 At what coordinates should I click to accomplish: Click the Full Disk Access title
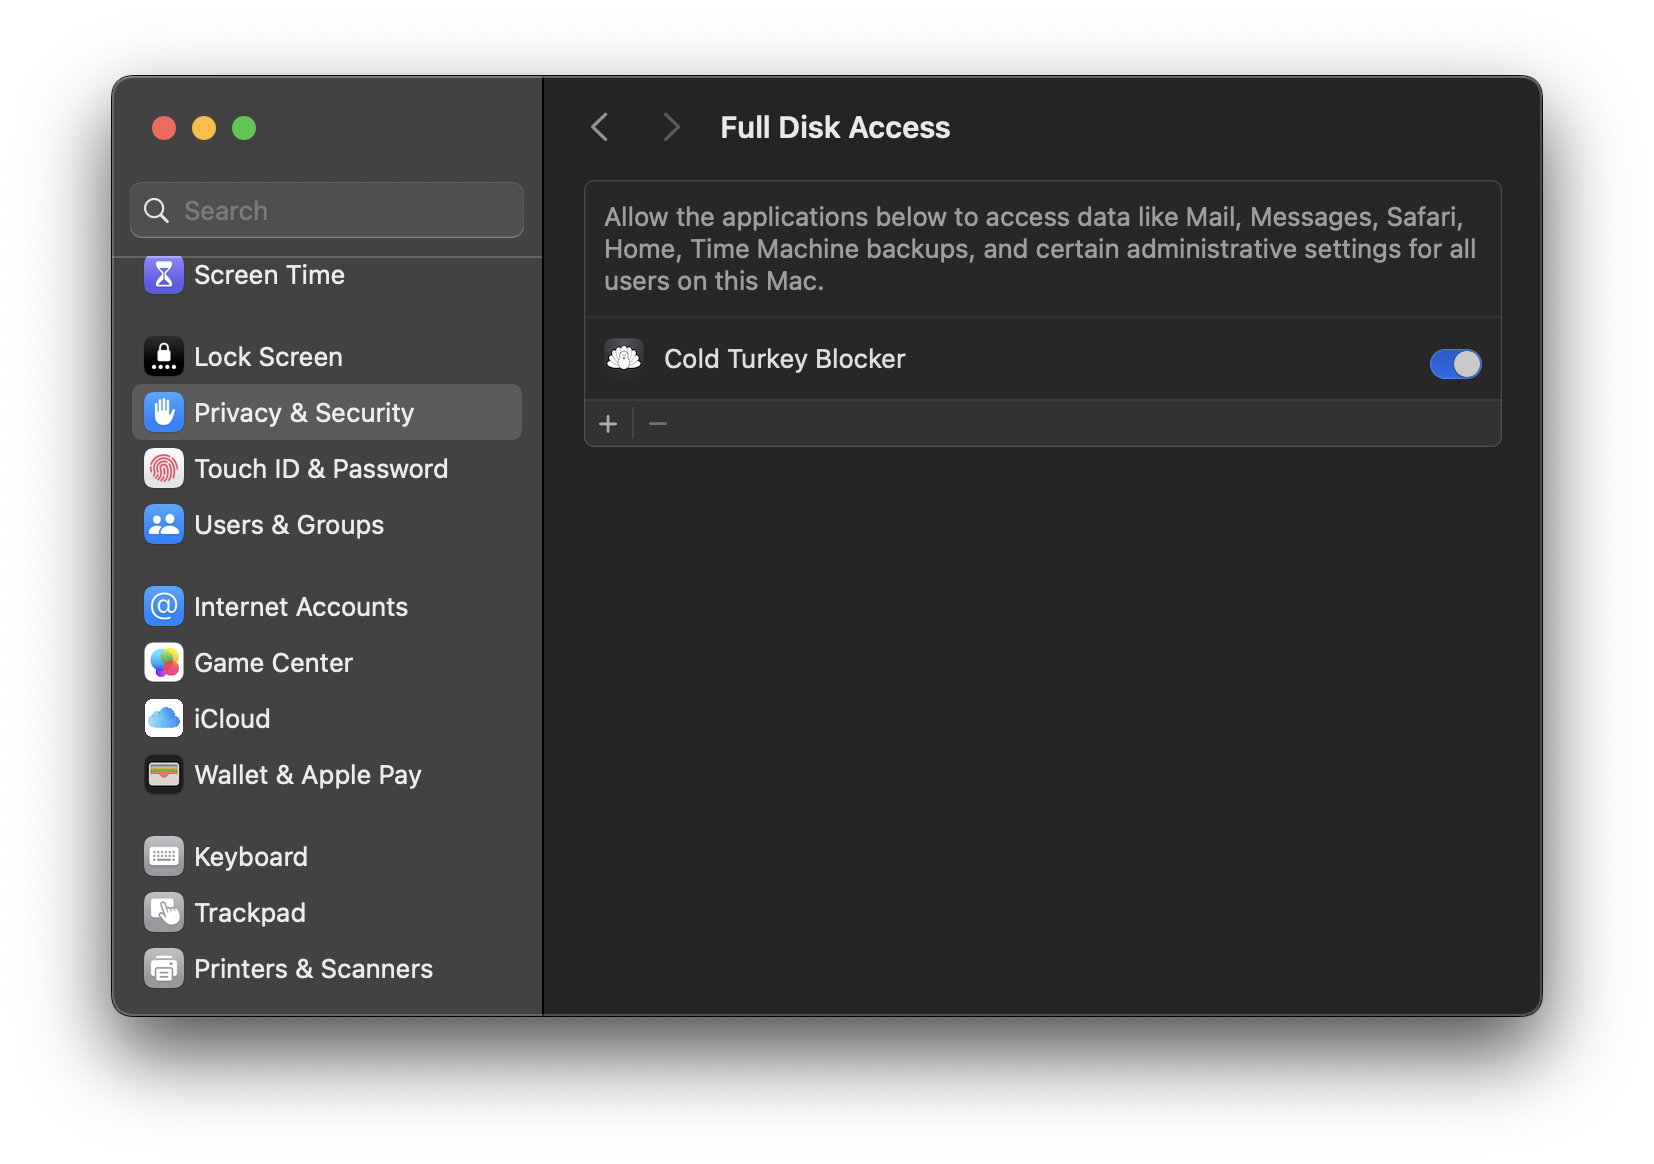[x=835, y=127]
